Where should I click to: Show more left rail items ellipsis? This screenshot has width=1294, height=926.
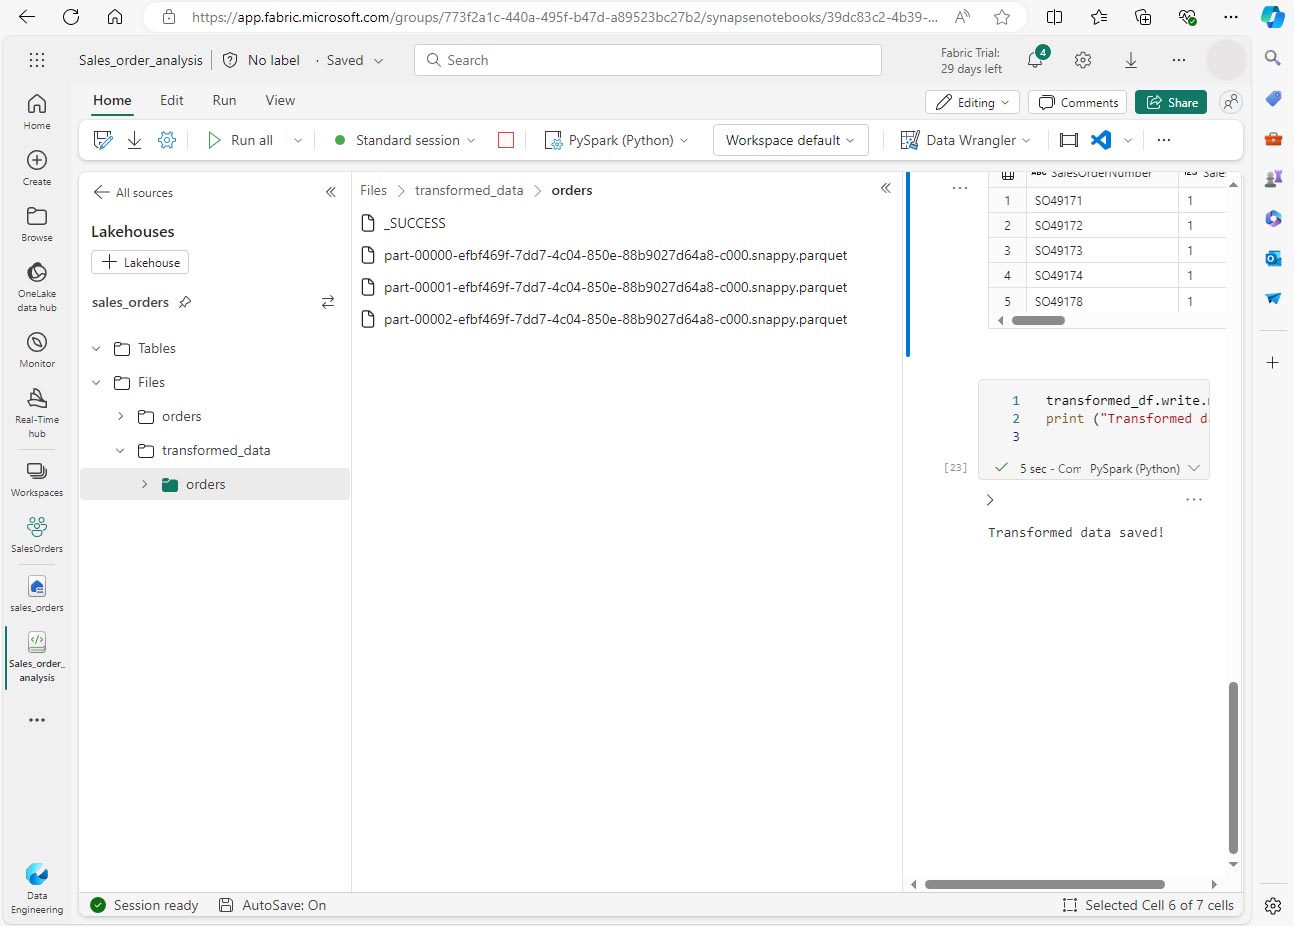(37, 720)
